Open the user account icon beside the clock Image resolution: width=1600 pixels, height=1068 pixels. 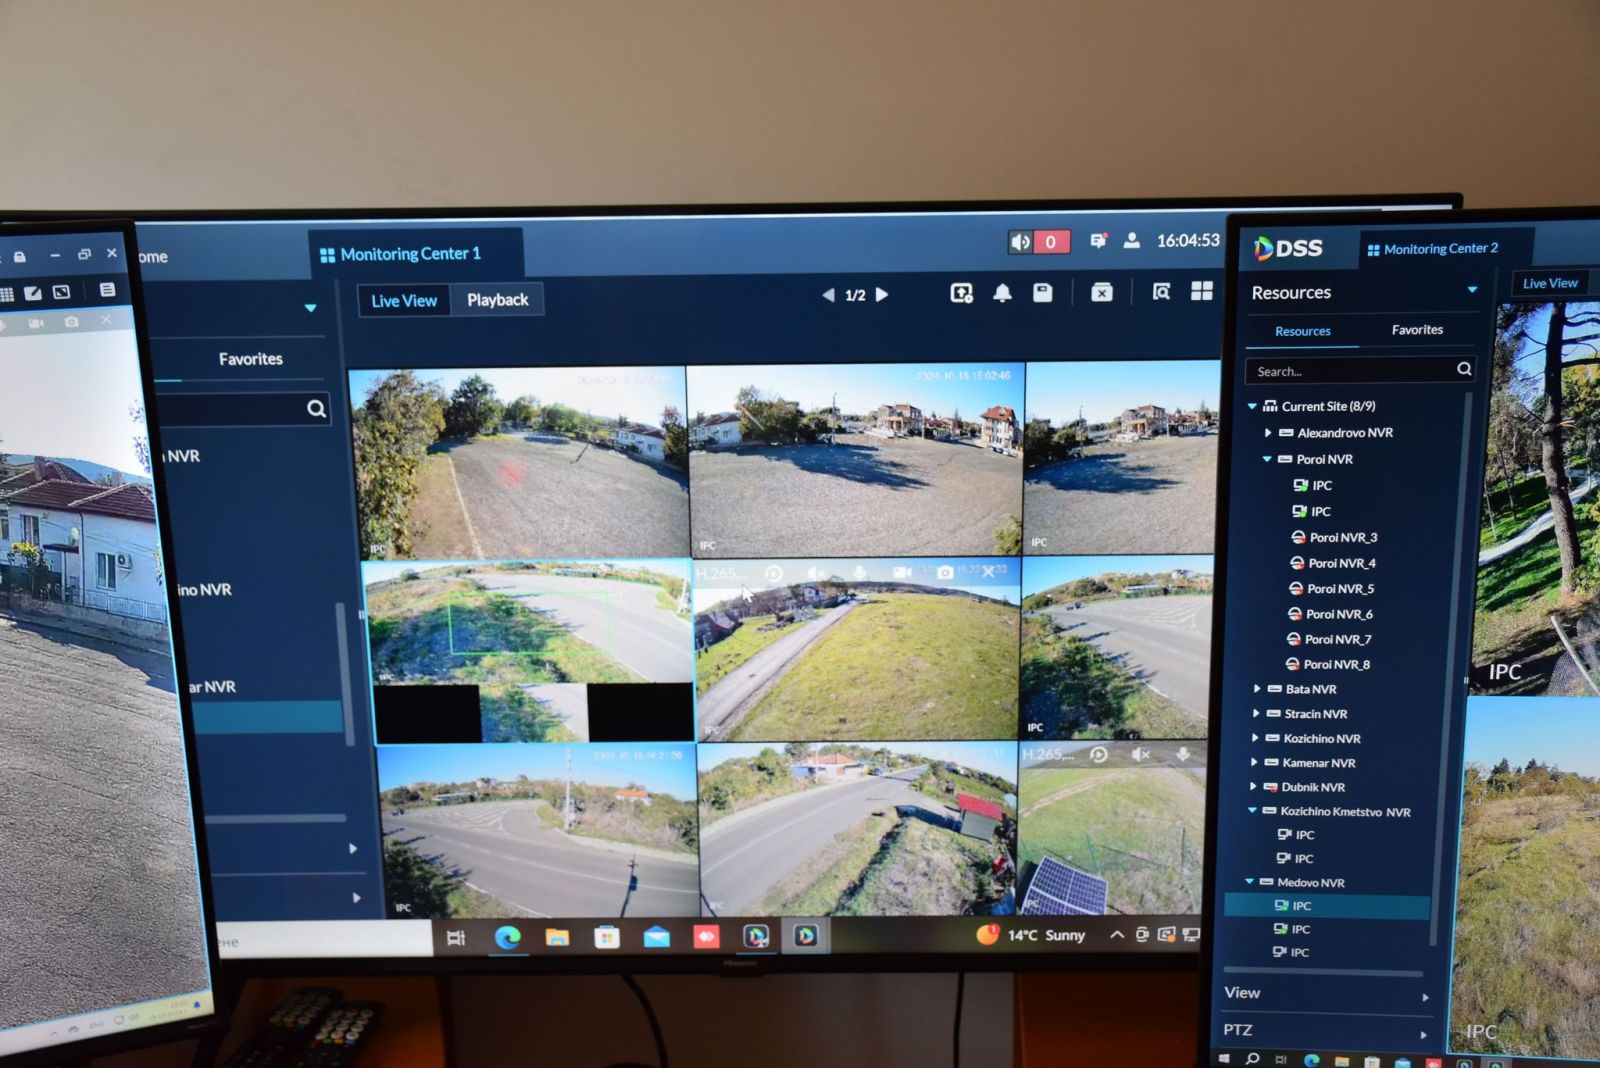click(x=1131, y=241)
